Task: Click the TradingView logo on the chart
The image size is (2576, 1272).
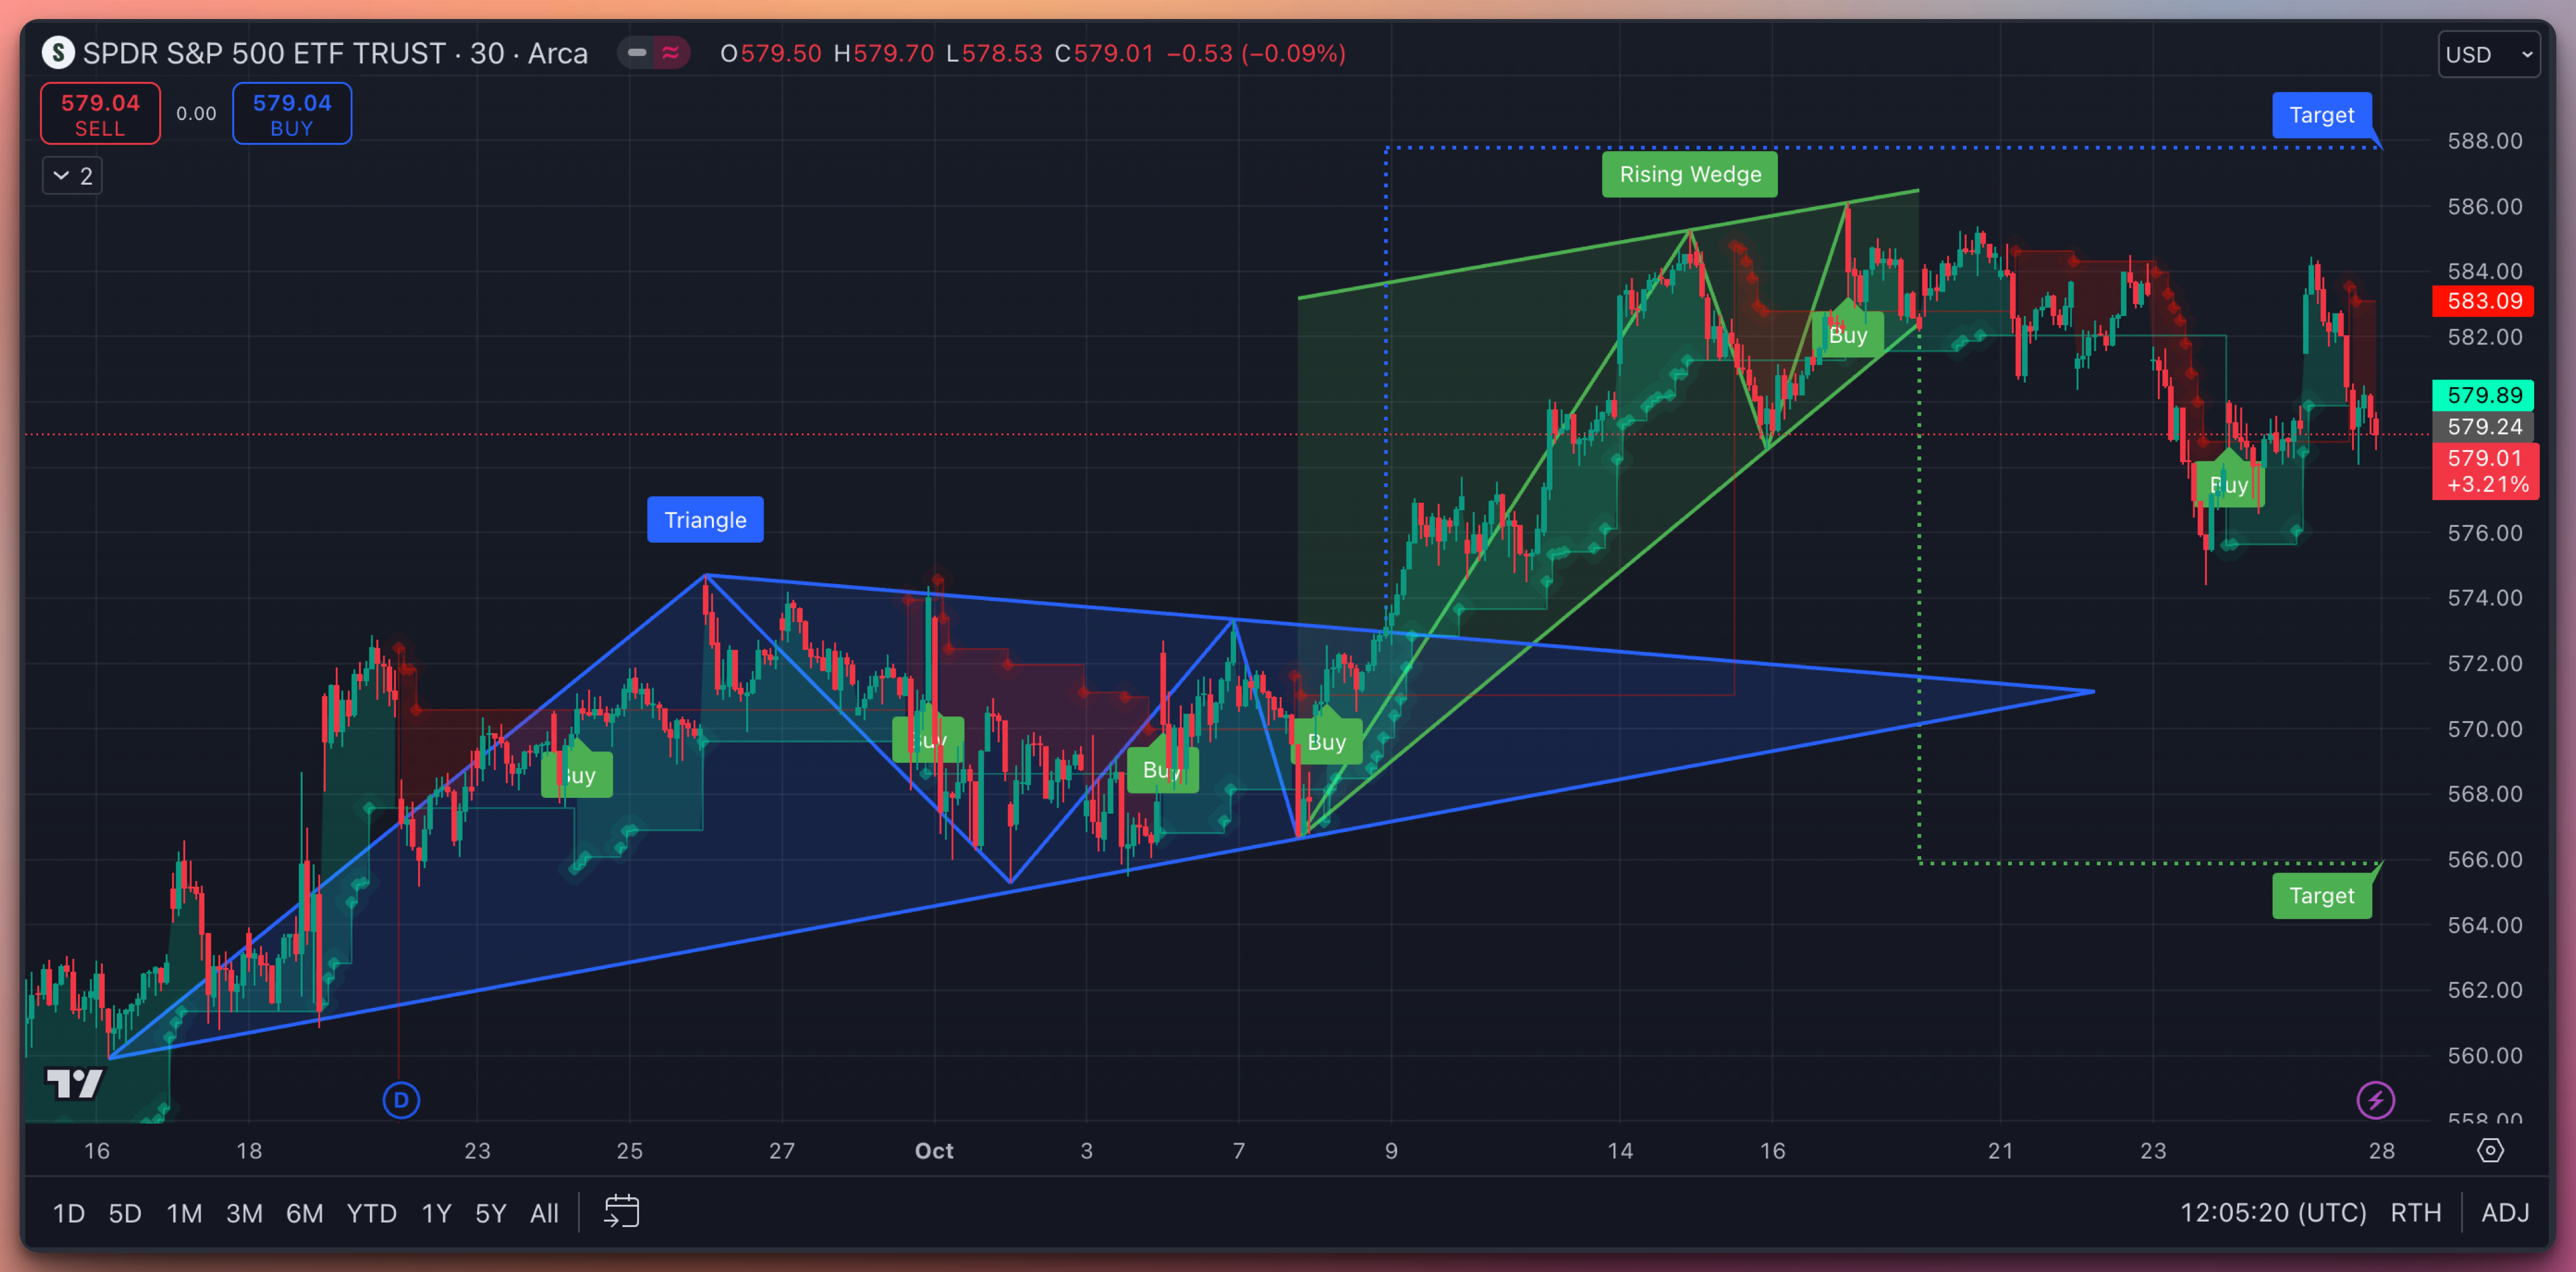Action: (75, 1083)
